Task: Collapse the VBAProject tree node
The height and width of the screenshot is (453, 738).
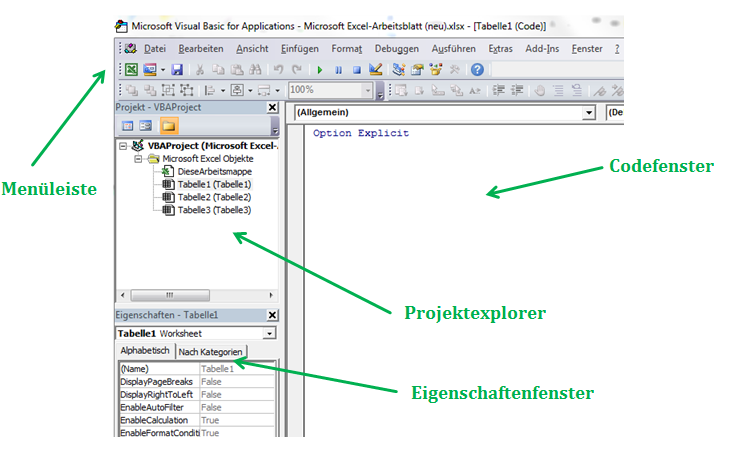Action: [123, 146]
